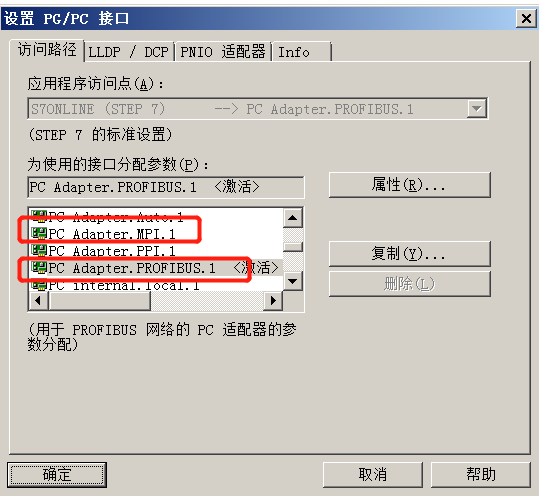This screenshot has width=539, height=496.
Task: Click horizontal scroll left arrow
Action: click(38, 301)
